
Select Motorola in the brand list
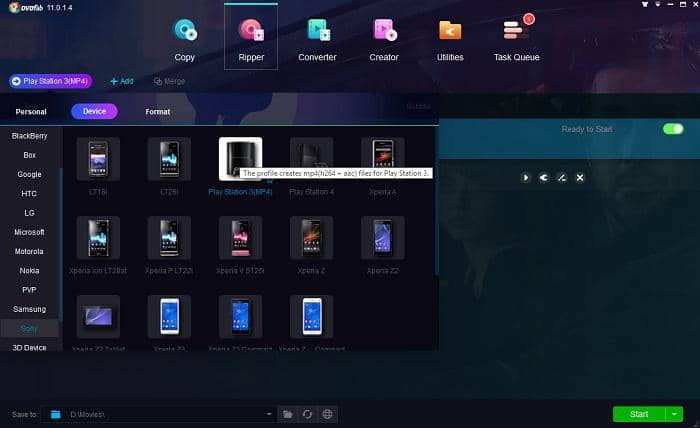click(29, 251)
